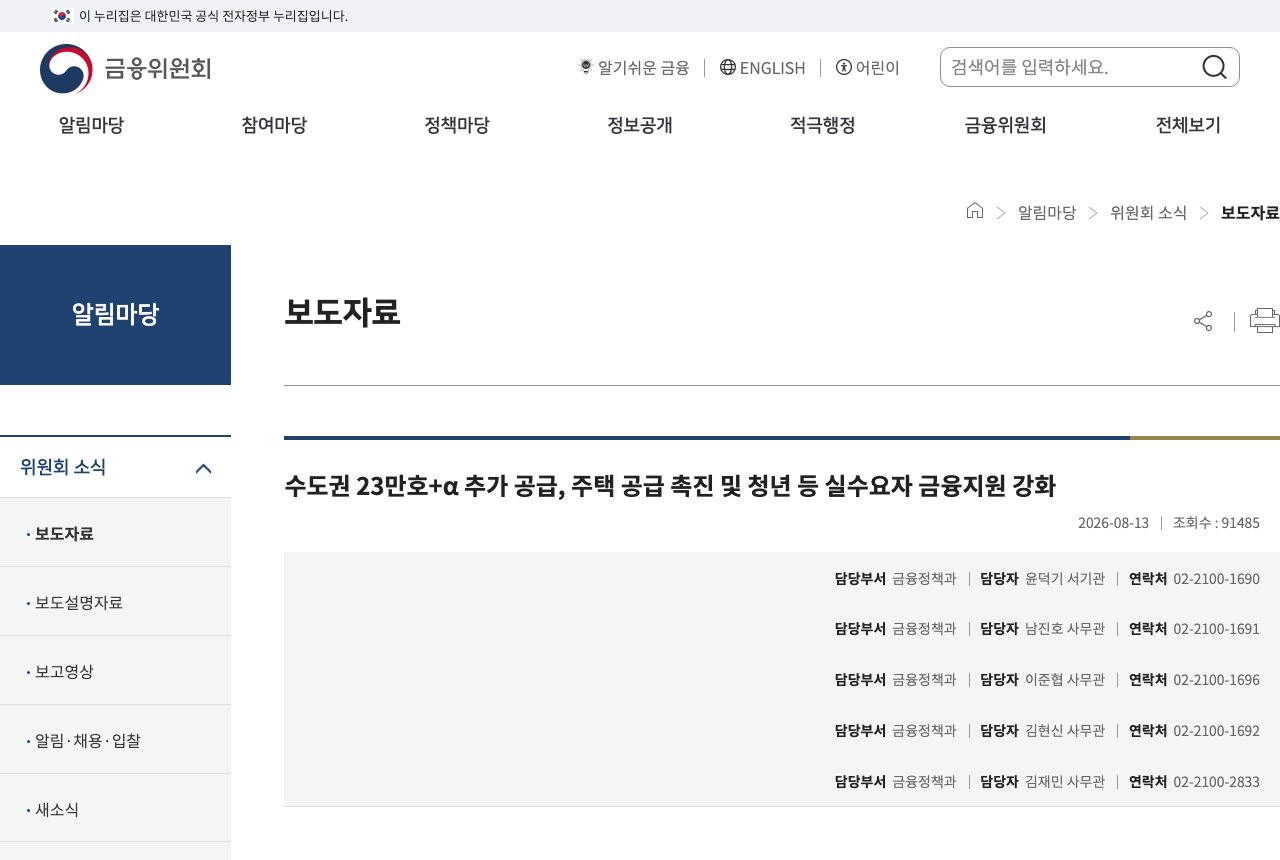Click 알림마당 in the breadcrumb
Viewport: 1280px width, 860px height.
[1047, 212]
